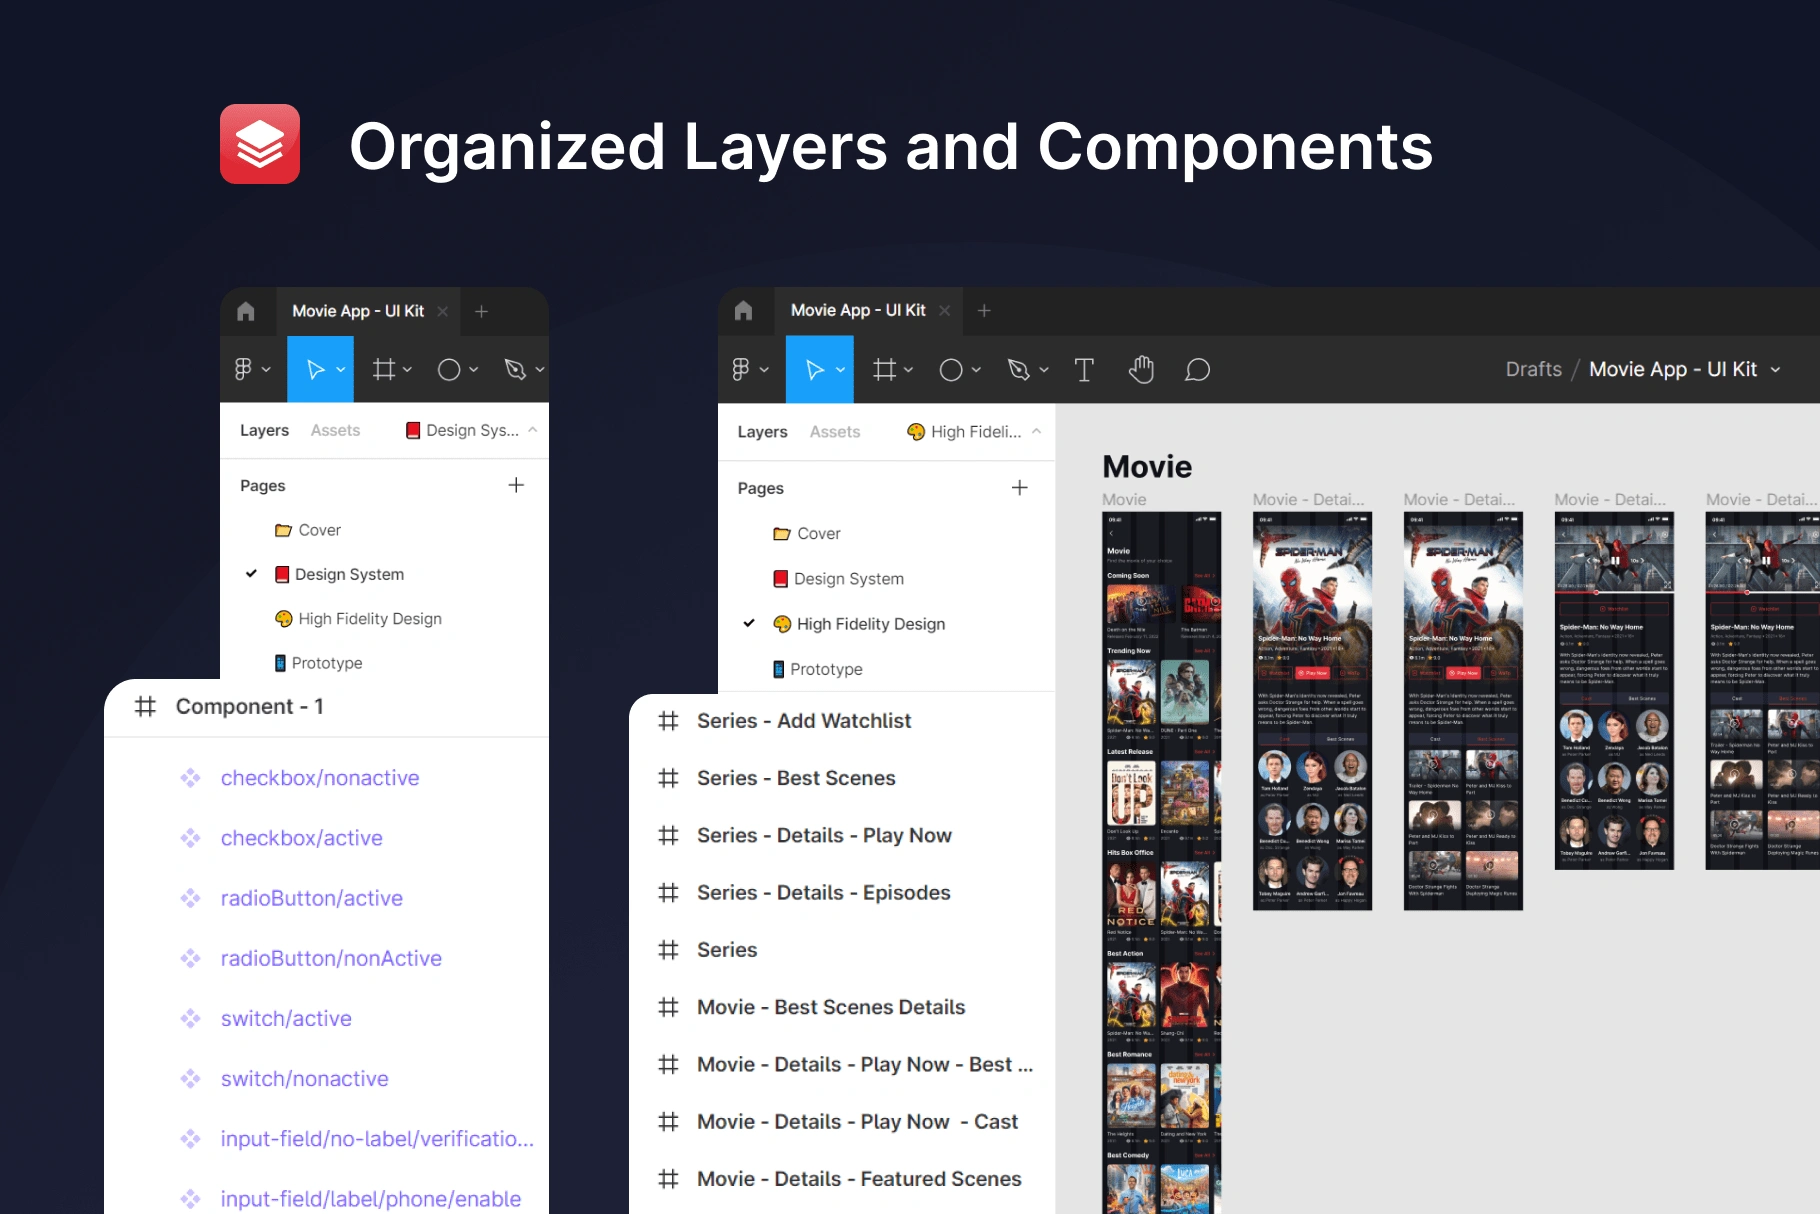The image size is (1820, 1214).
Task: Close Movie App tab in right window
Action: pos(944,310)
